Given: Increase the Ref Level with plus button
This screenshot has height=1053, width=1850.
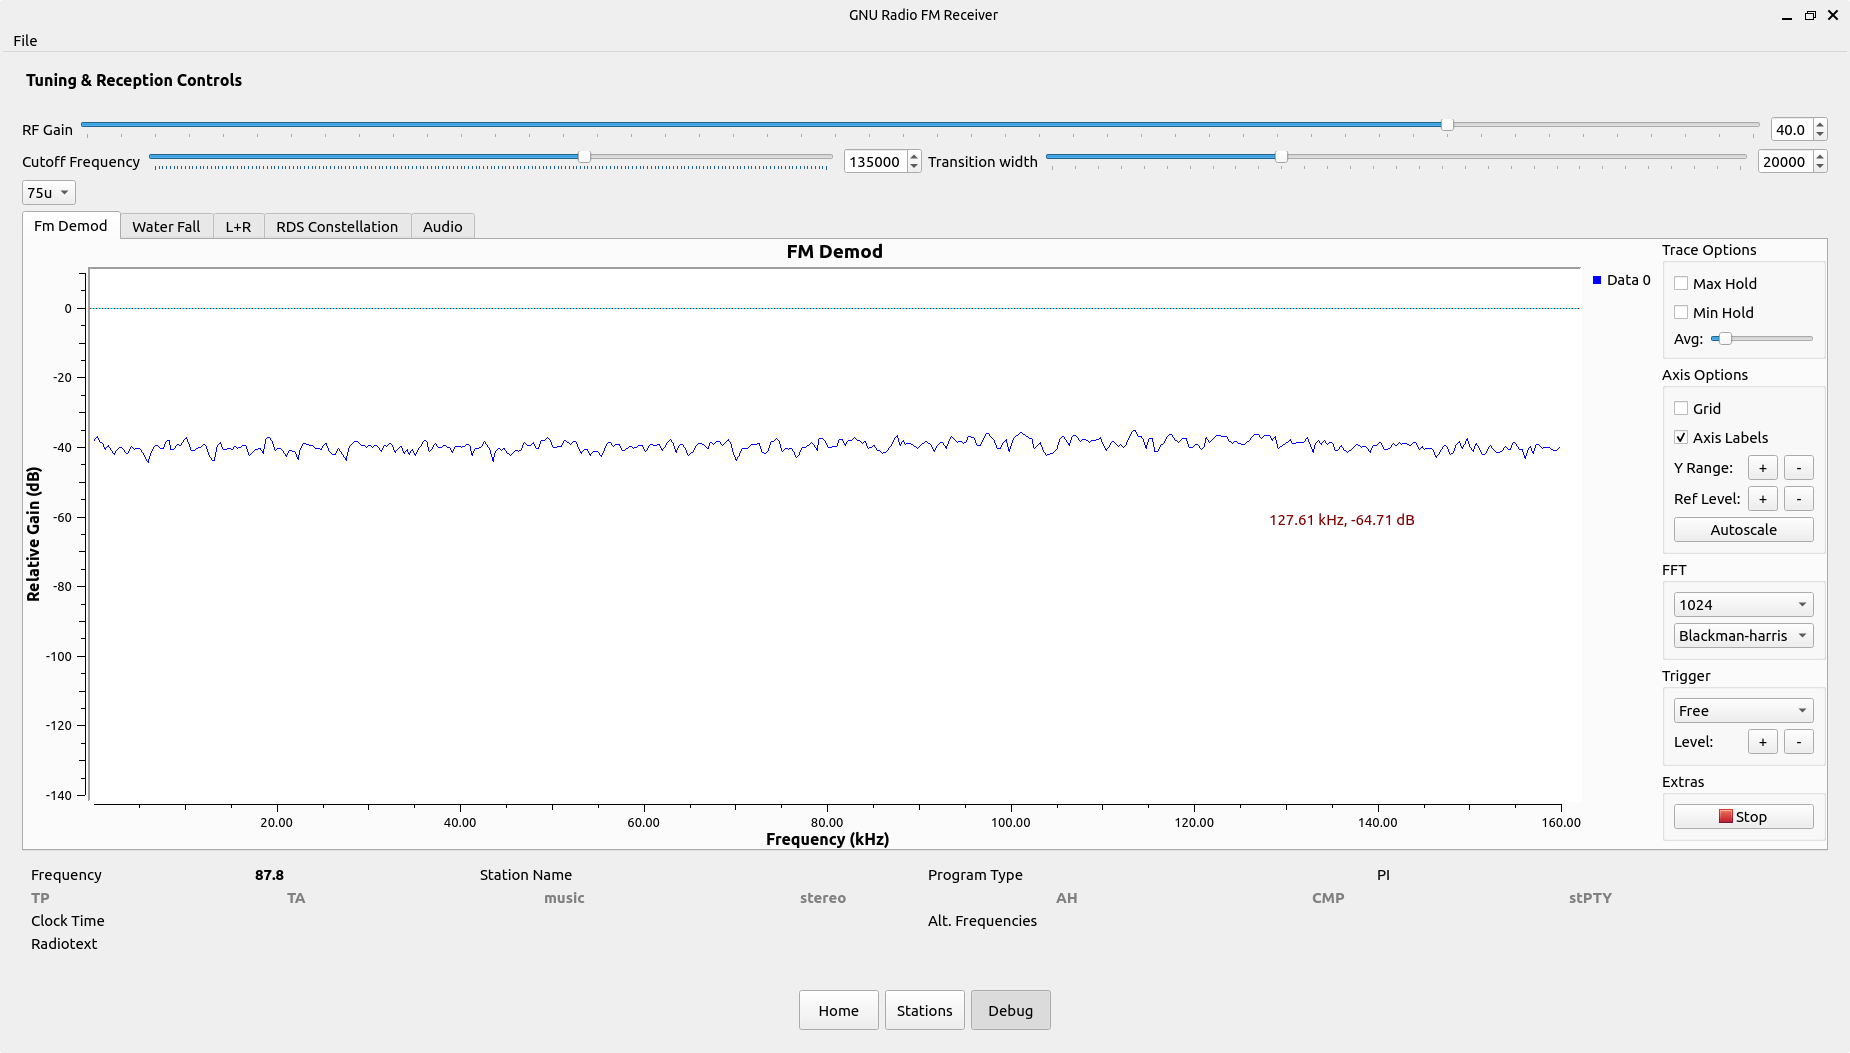Looking at the screenshot, I should (1762, 499).
